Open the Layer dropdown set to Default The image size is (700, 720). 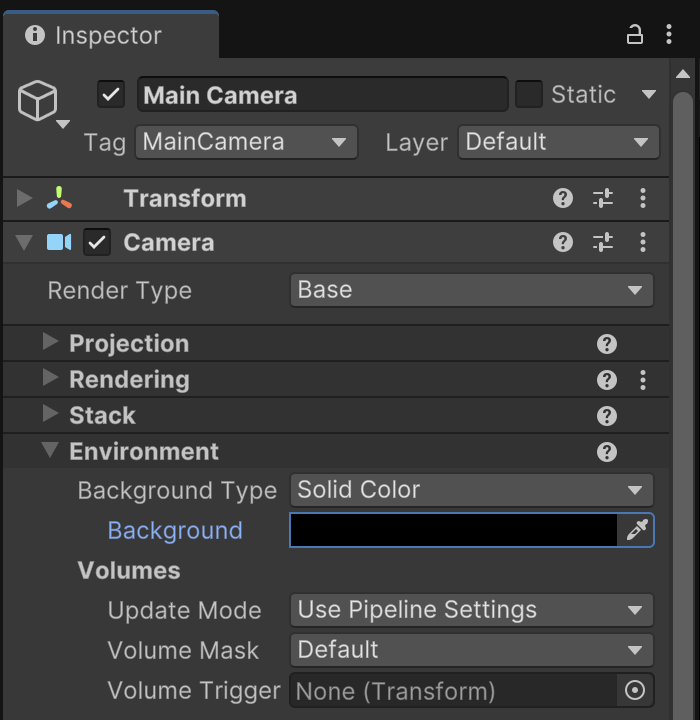[x=558, y=142]
